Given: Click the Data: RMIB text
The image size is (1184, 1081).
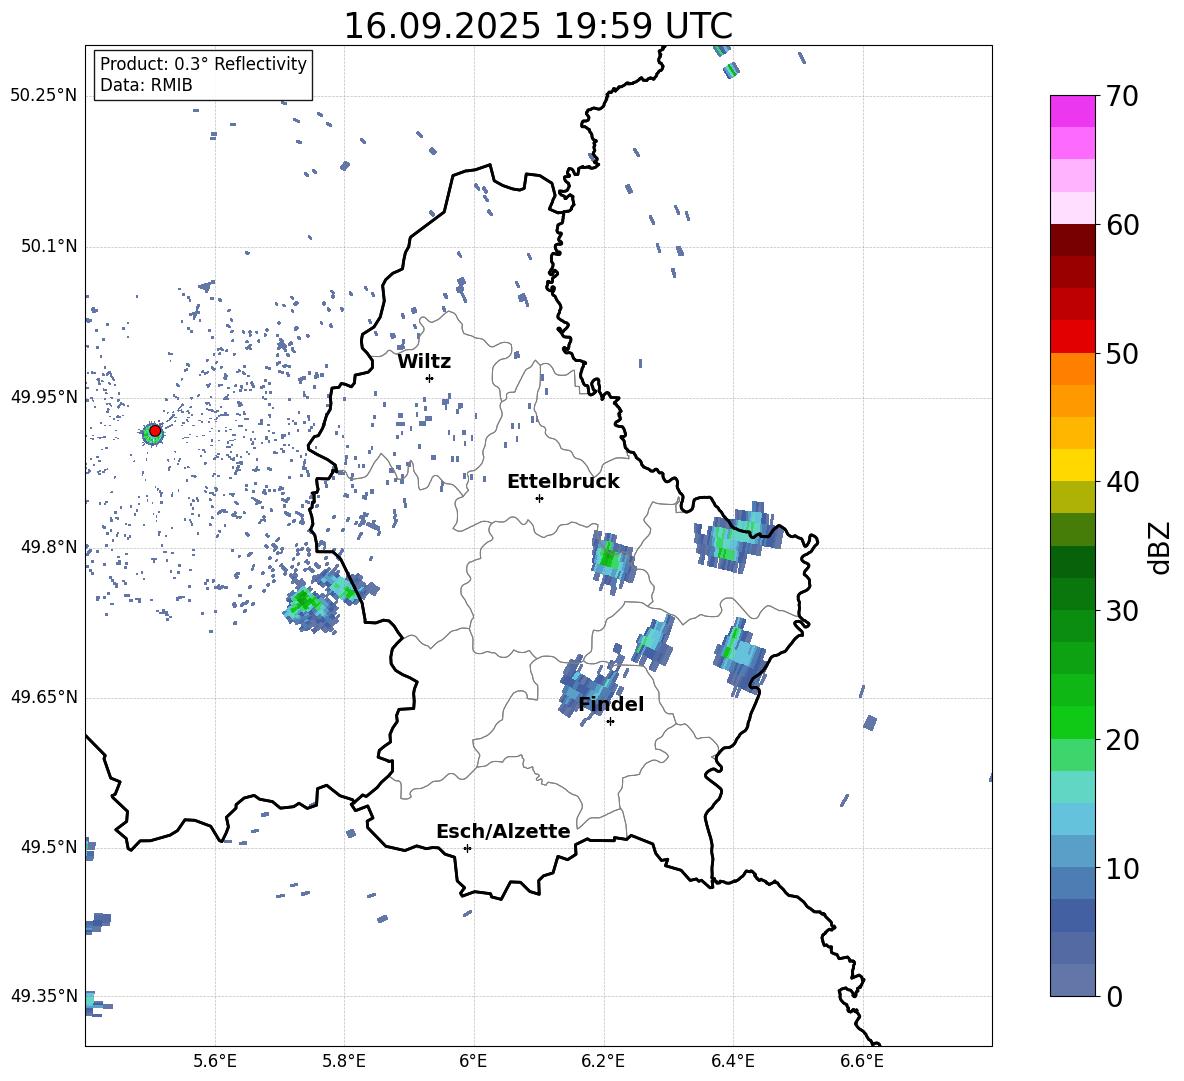Looking at the screenshot, I should click(x=146, y=85).
